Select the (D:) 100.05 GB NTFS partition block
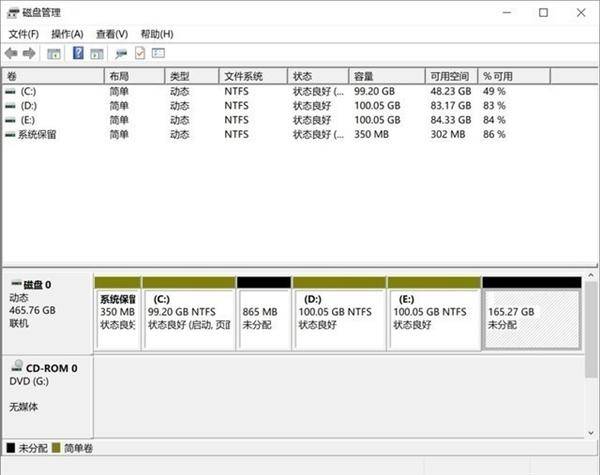Viewport: 600px width, 475px height. point(339,314)
